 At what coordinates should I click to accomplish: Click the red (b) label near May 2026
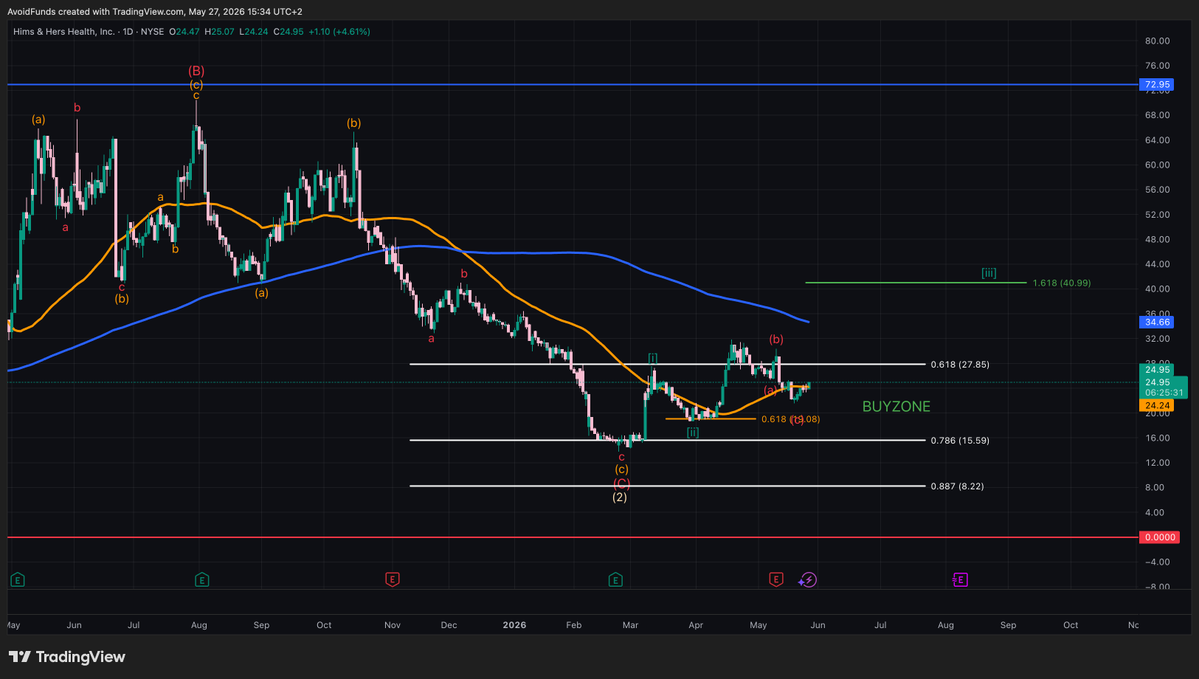[x=776, y=340]
